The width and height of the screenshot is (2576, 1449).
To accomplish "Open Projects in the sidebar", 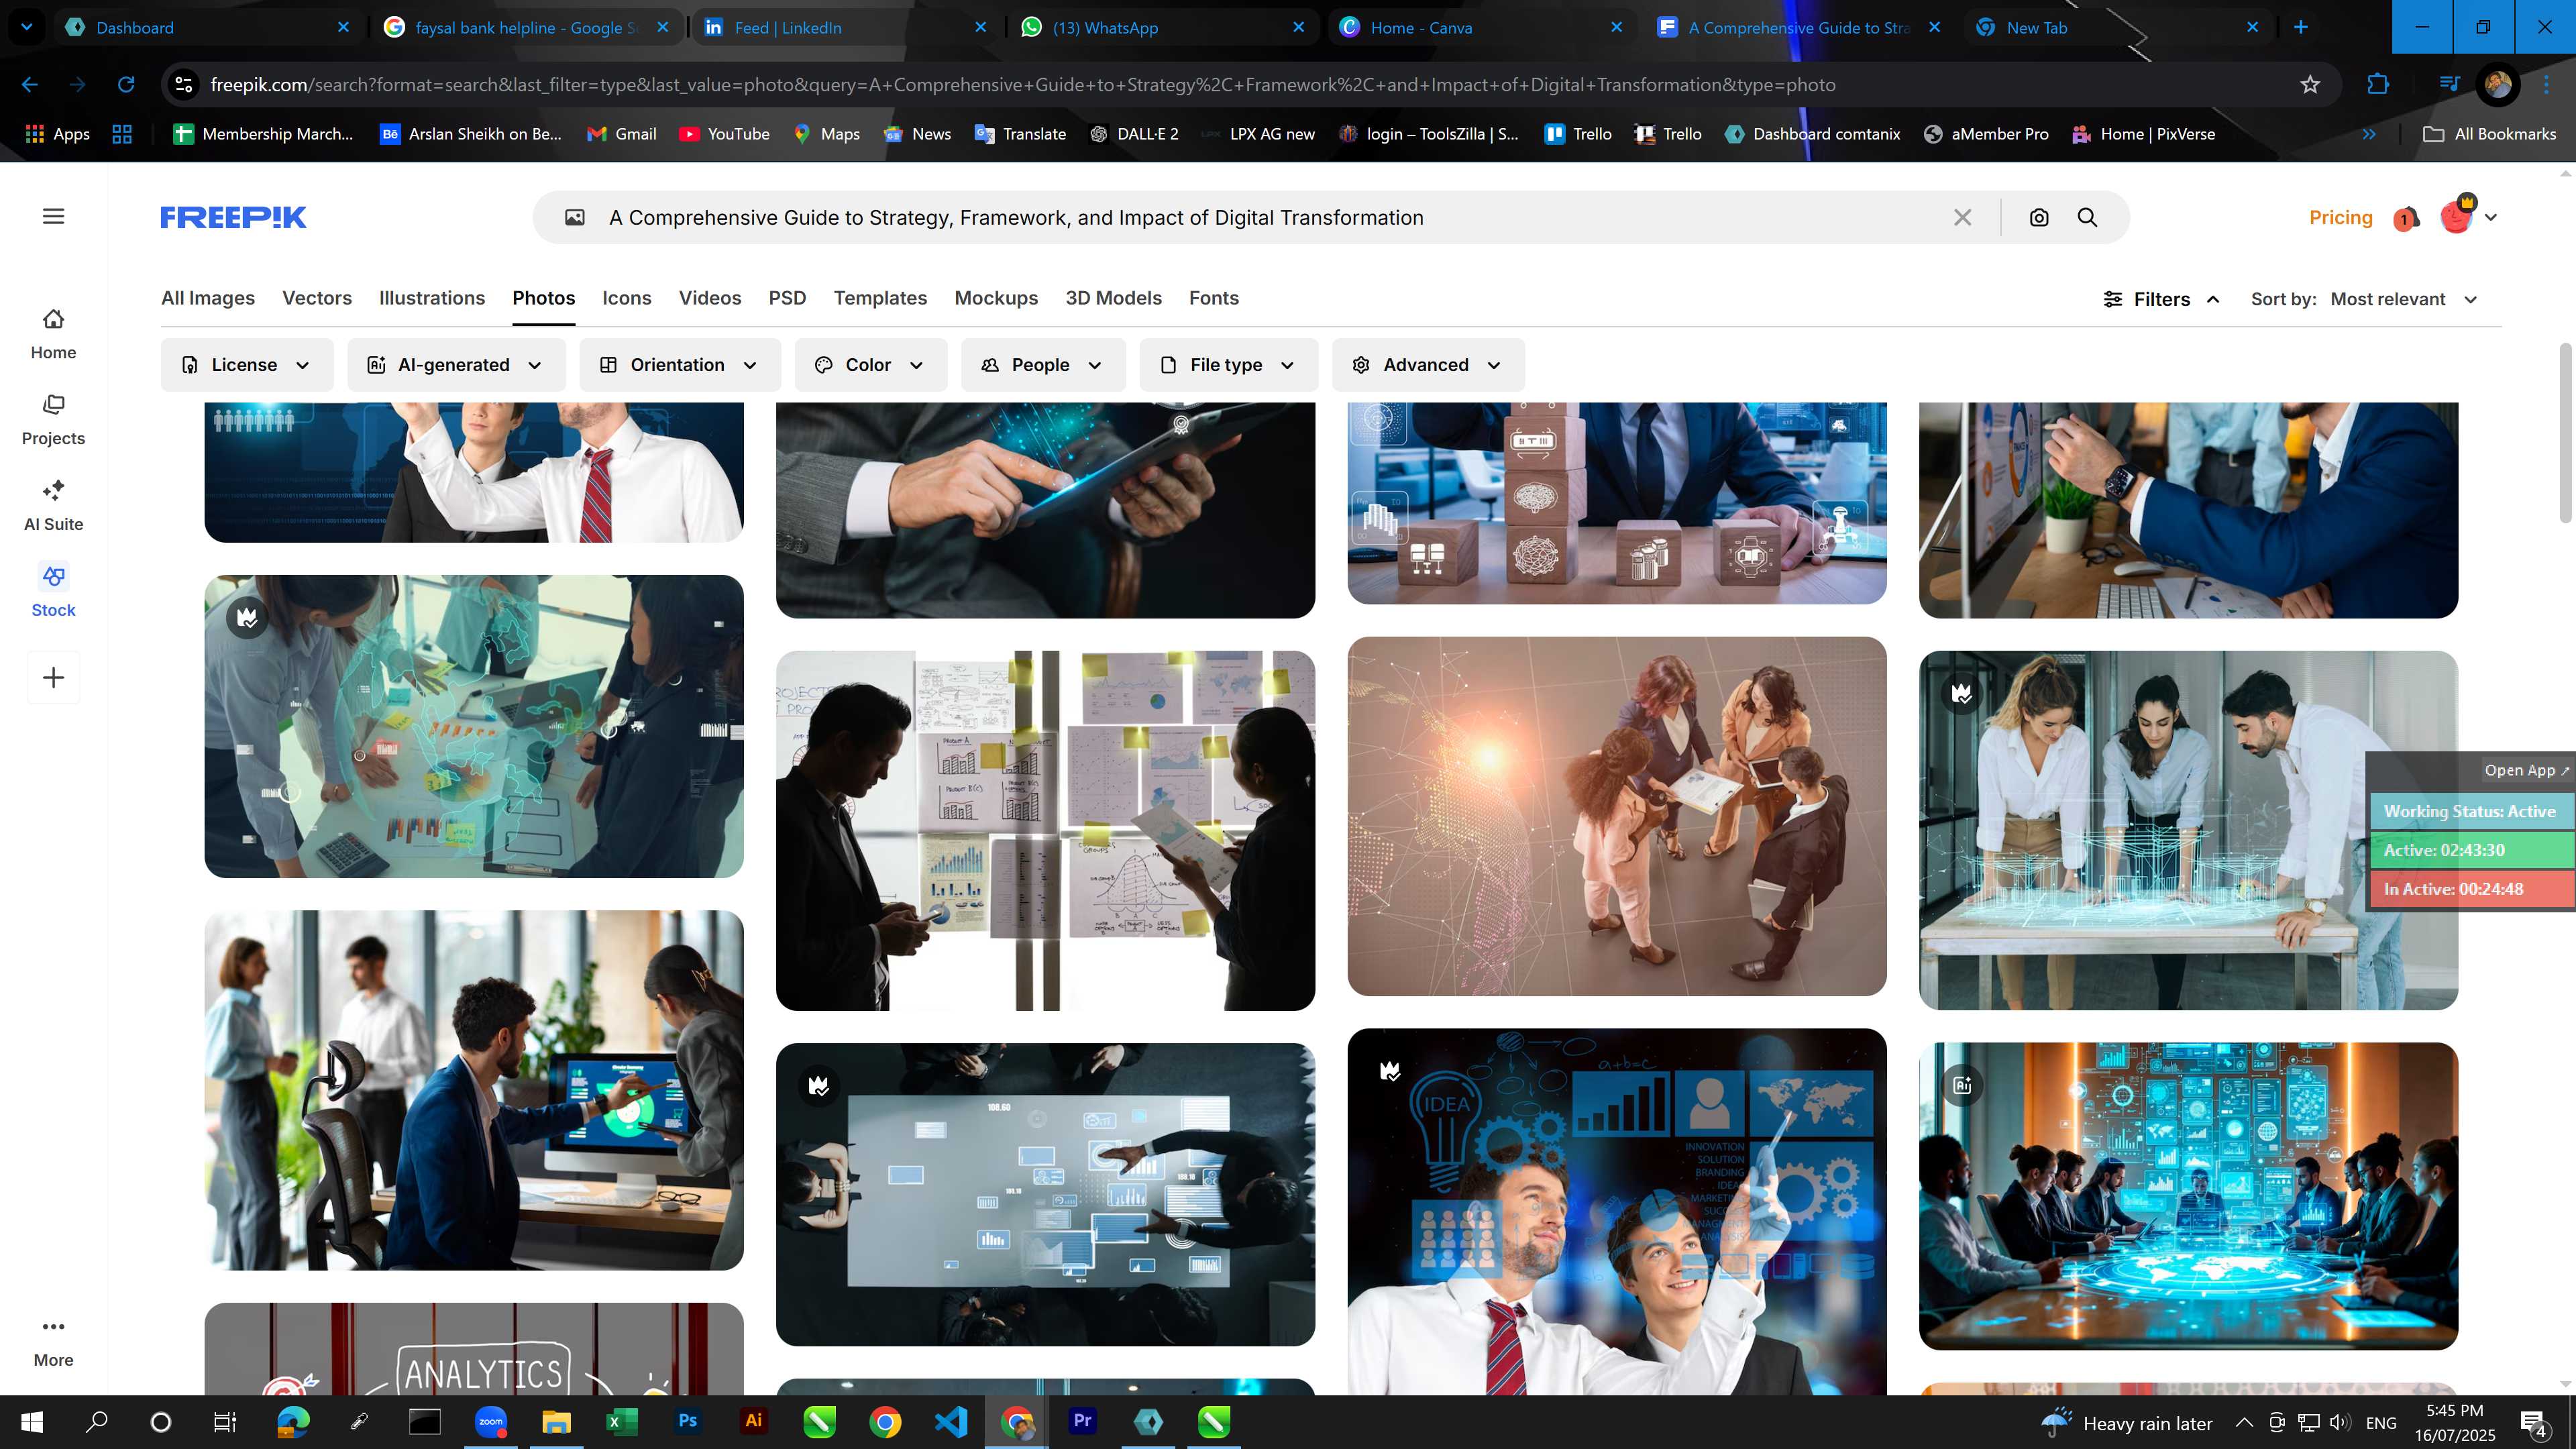I will pos(53,420).
